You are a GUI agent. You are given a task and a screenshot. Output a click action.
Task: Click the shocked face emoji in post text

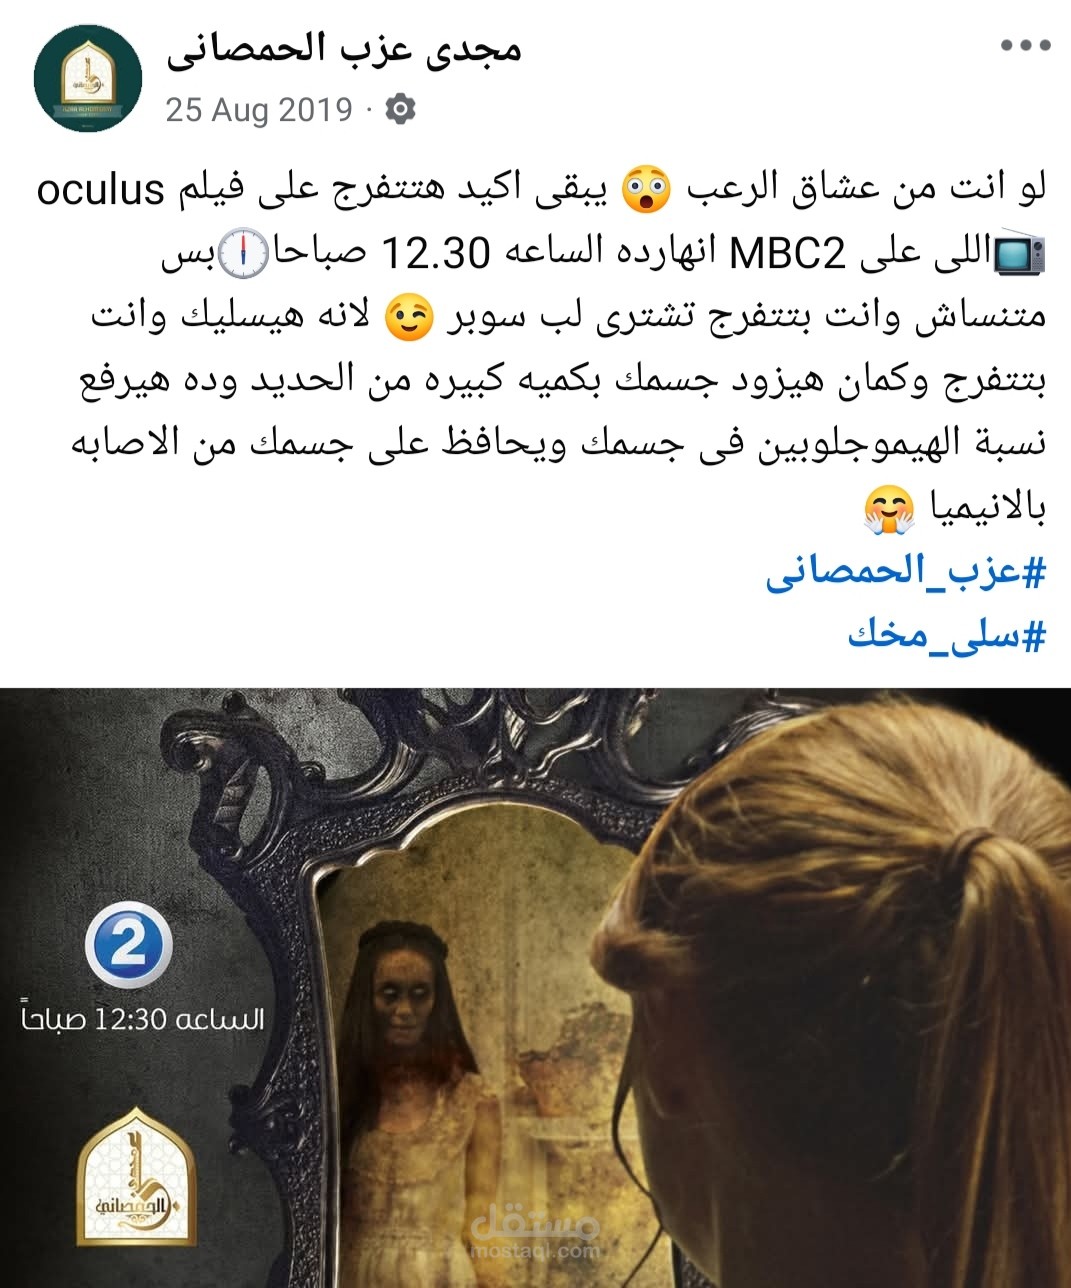[646, 191]
